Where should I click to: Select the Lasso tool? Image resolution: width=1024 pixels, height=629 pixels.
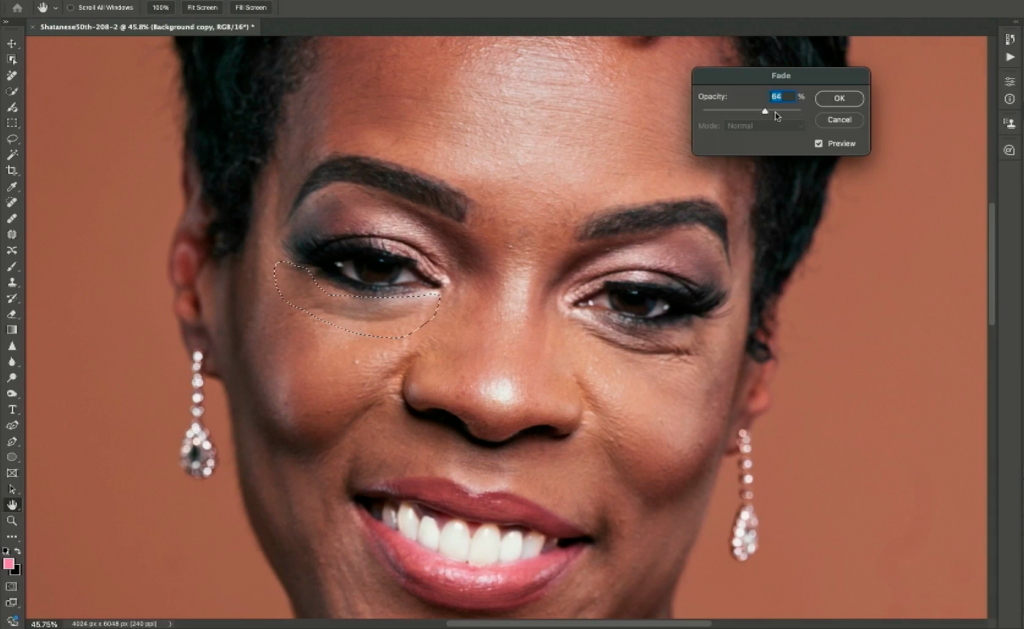12,139
